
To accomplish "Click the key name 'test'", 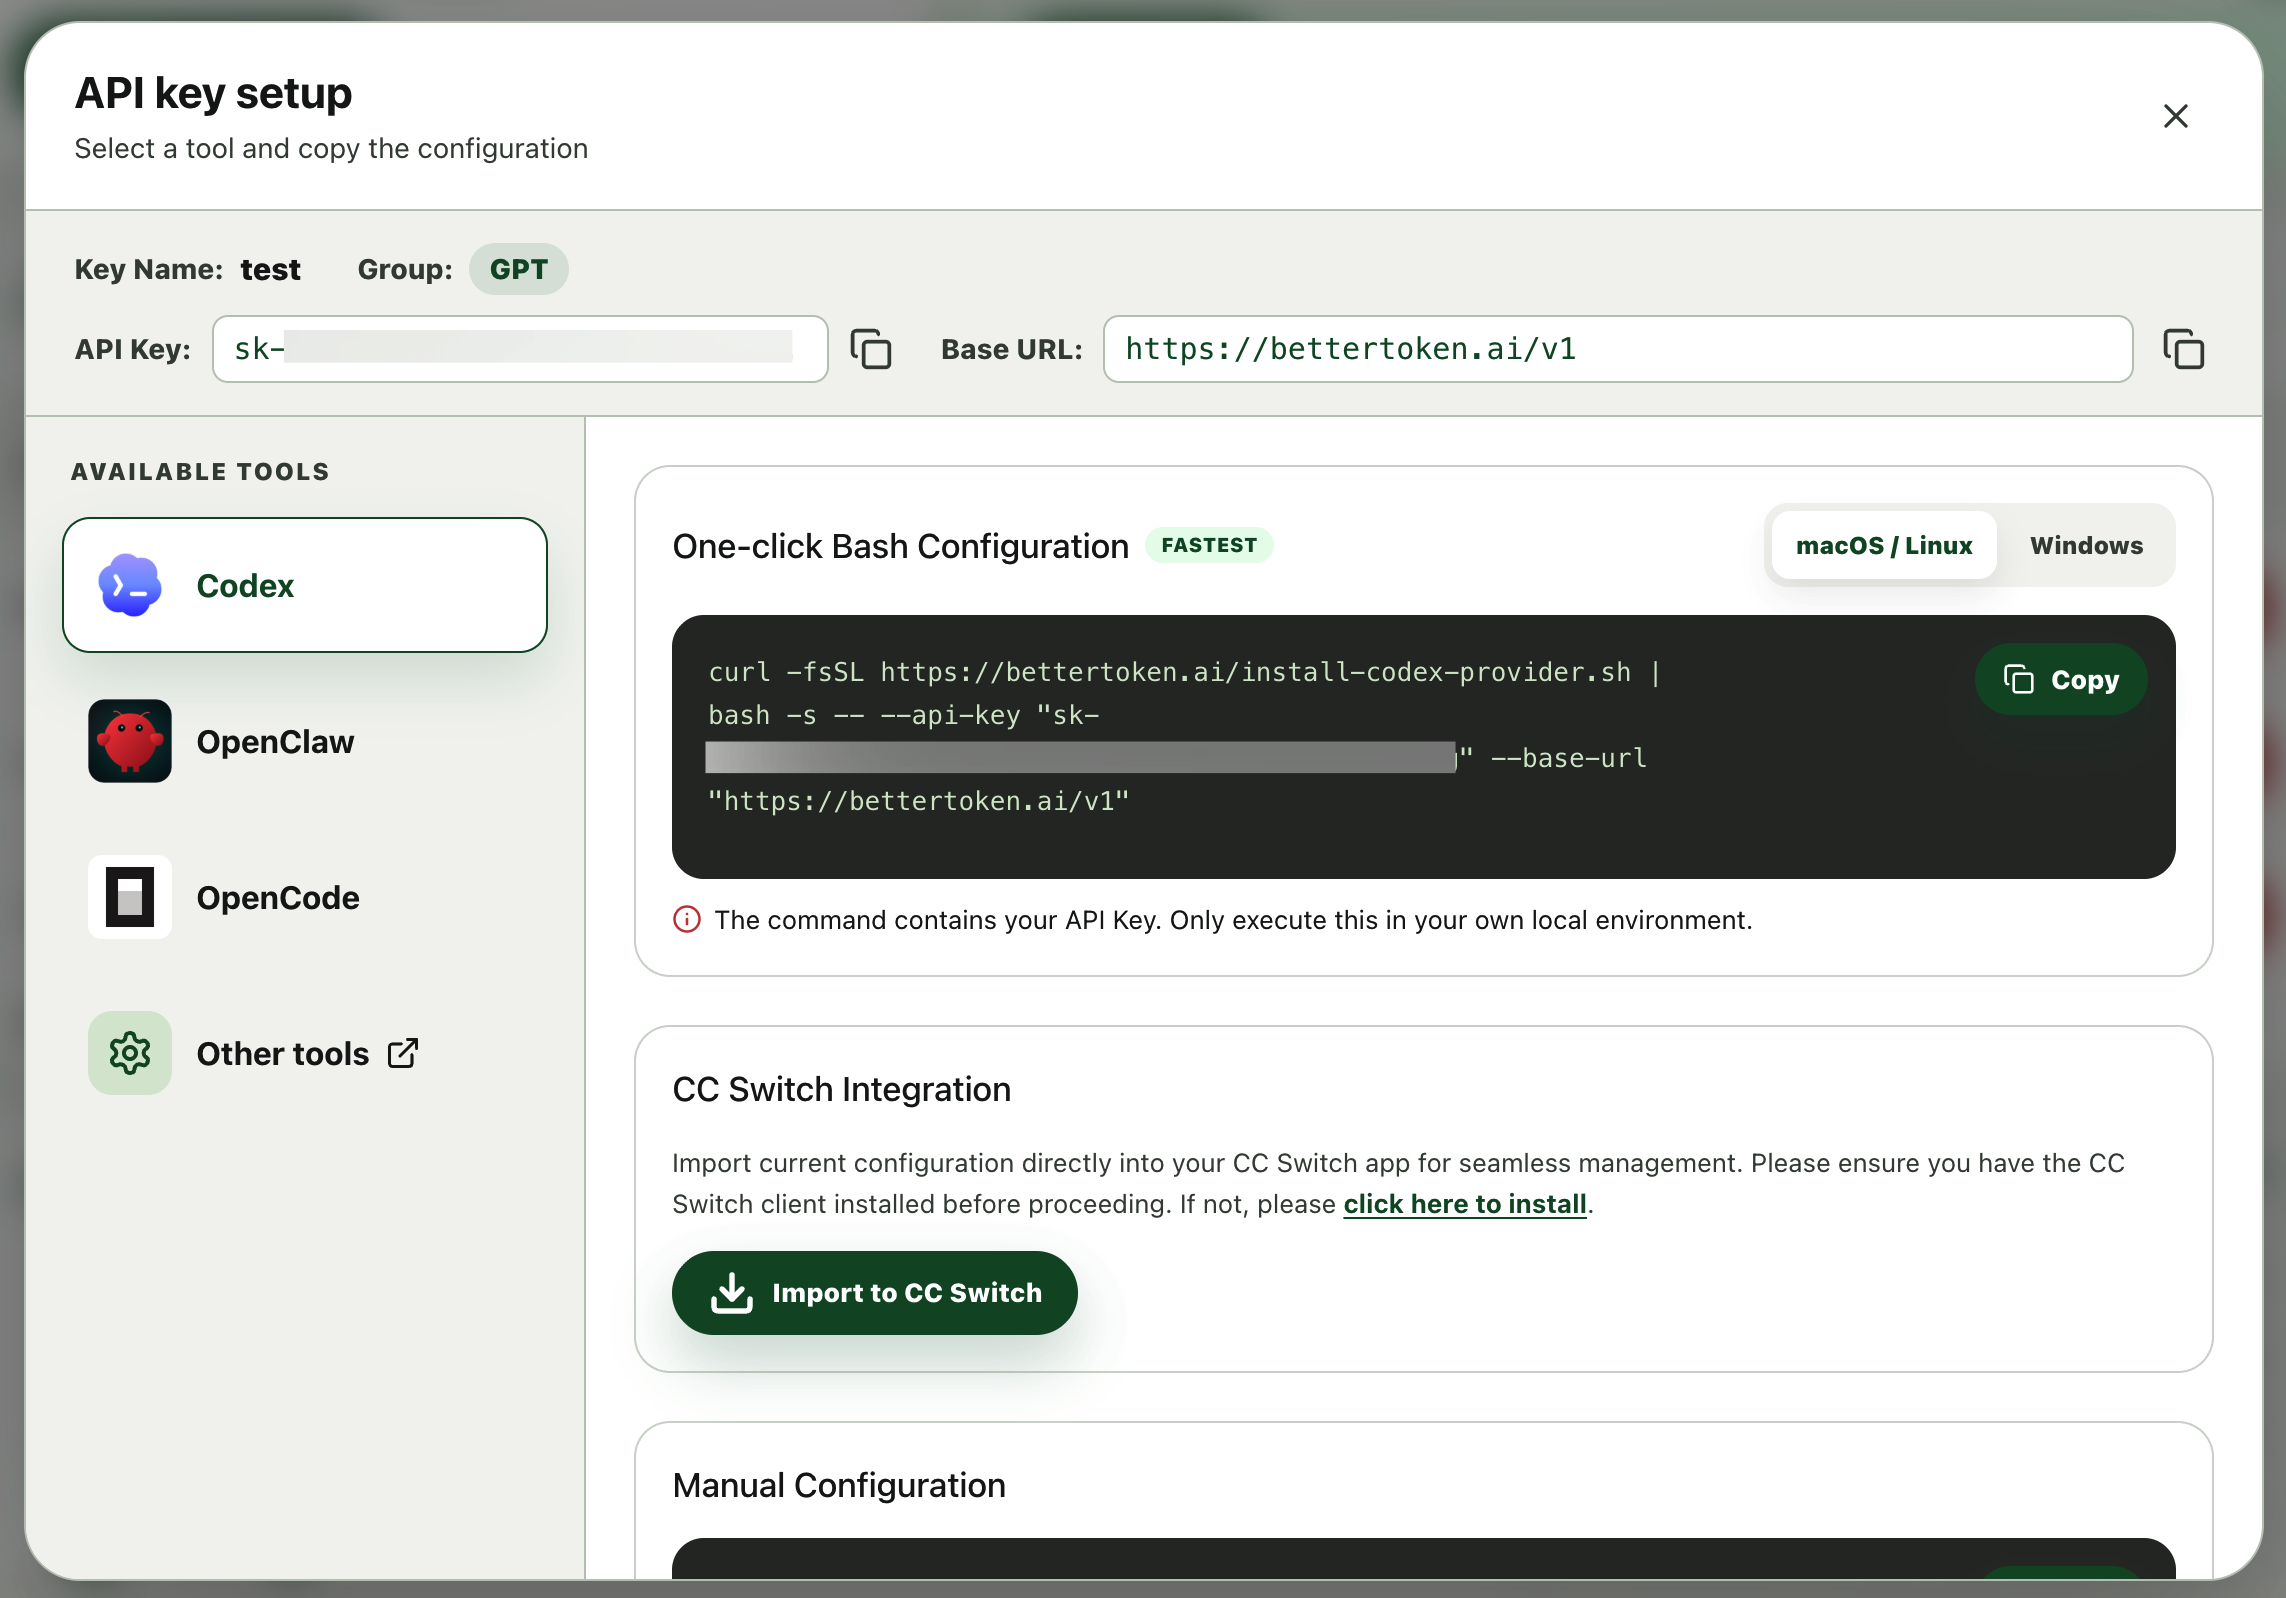I will 270,269.
